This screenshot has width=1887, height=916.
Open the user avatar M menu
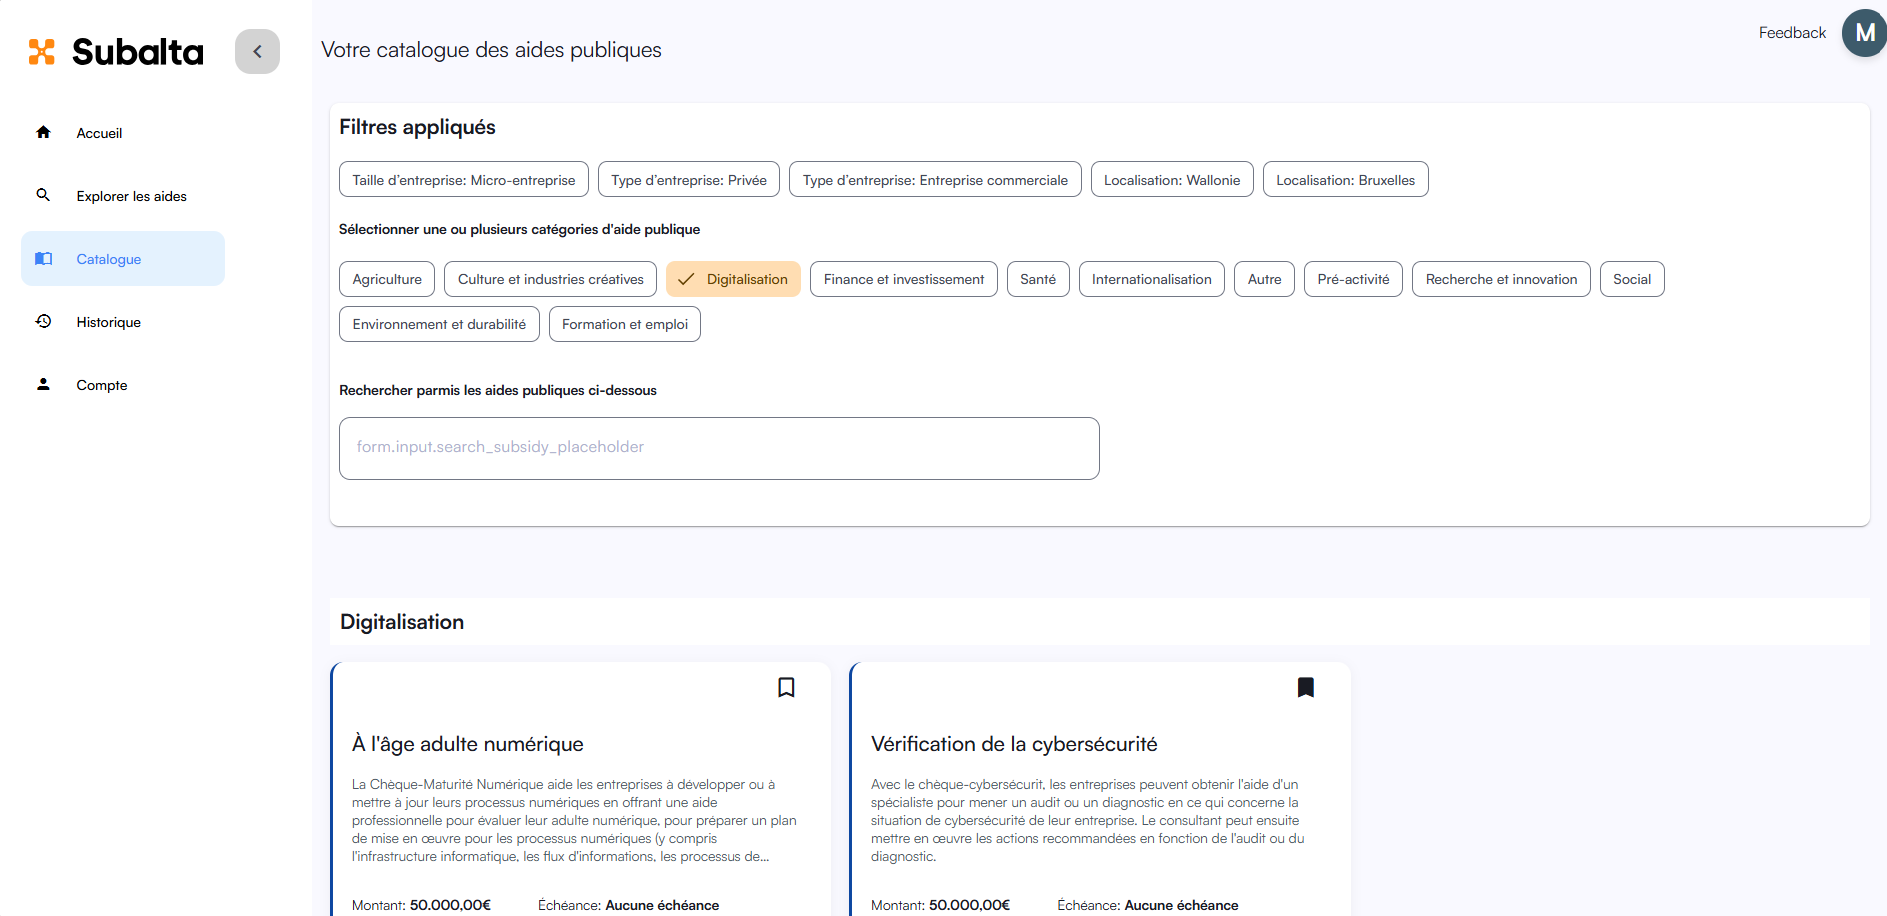(x=1864, y=33)
